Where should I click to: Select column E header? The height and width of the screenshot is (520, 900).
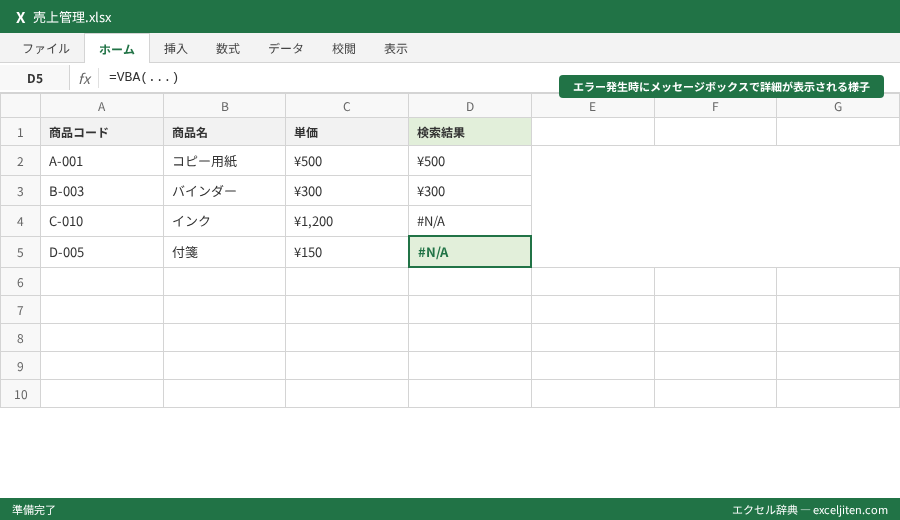tap(592, 106)
